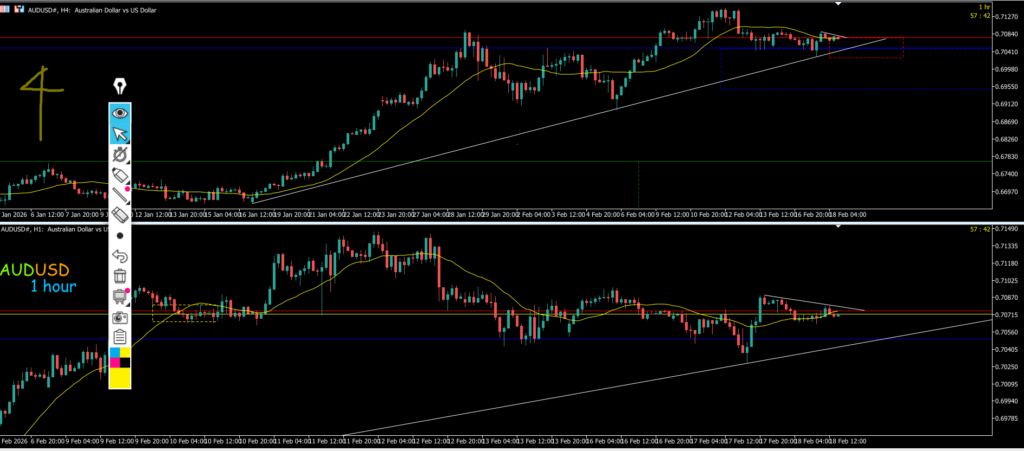Clear all ink with trash icon
This screenshot has height=451, width=1024.
[120, 275]
